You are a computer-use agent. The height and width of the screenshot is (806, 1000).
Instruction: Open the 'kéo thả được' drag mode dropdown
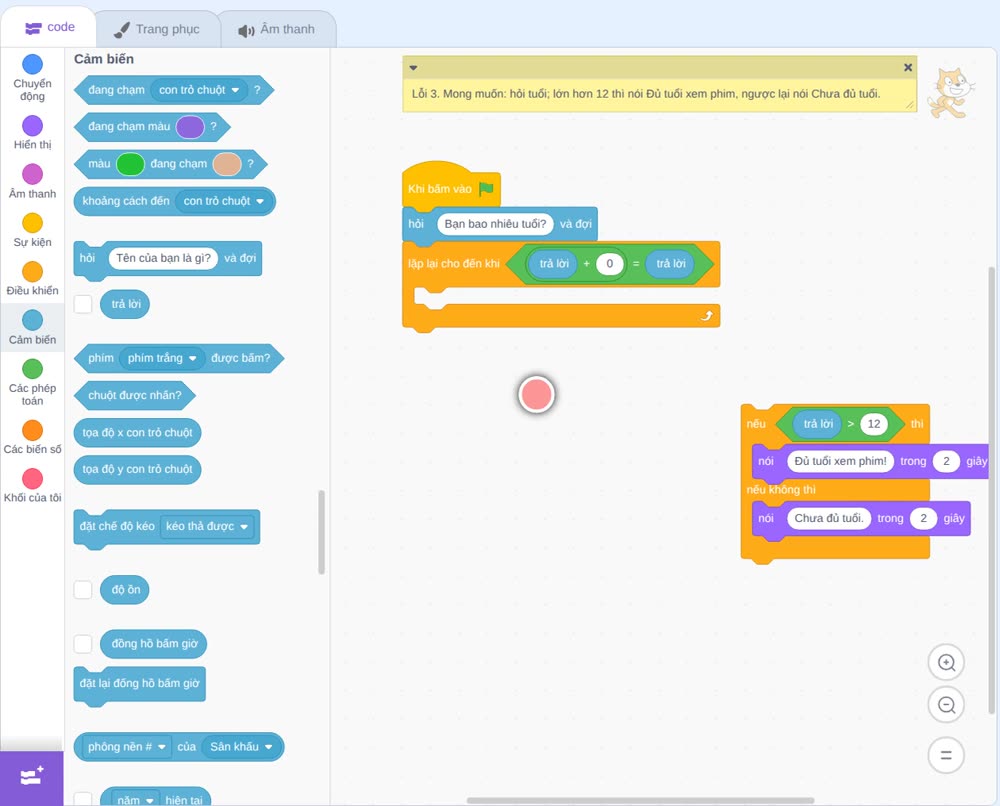[207, 526]
